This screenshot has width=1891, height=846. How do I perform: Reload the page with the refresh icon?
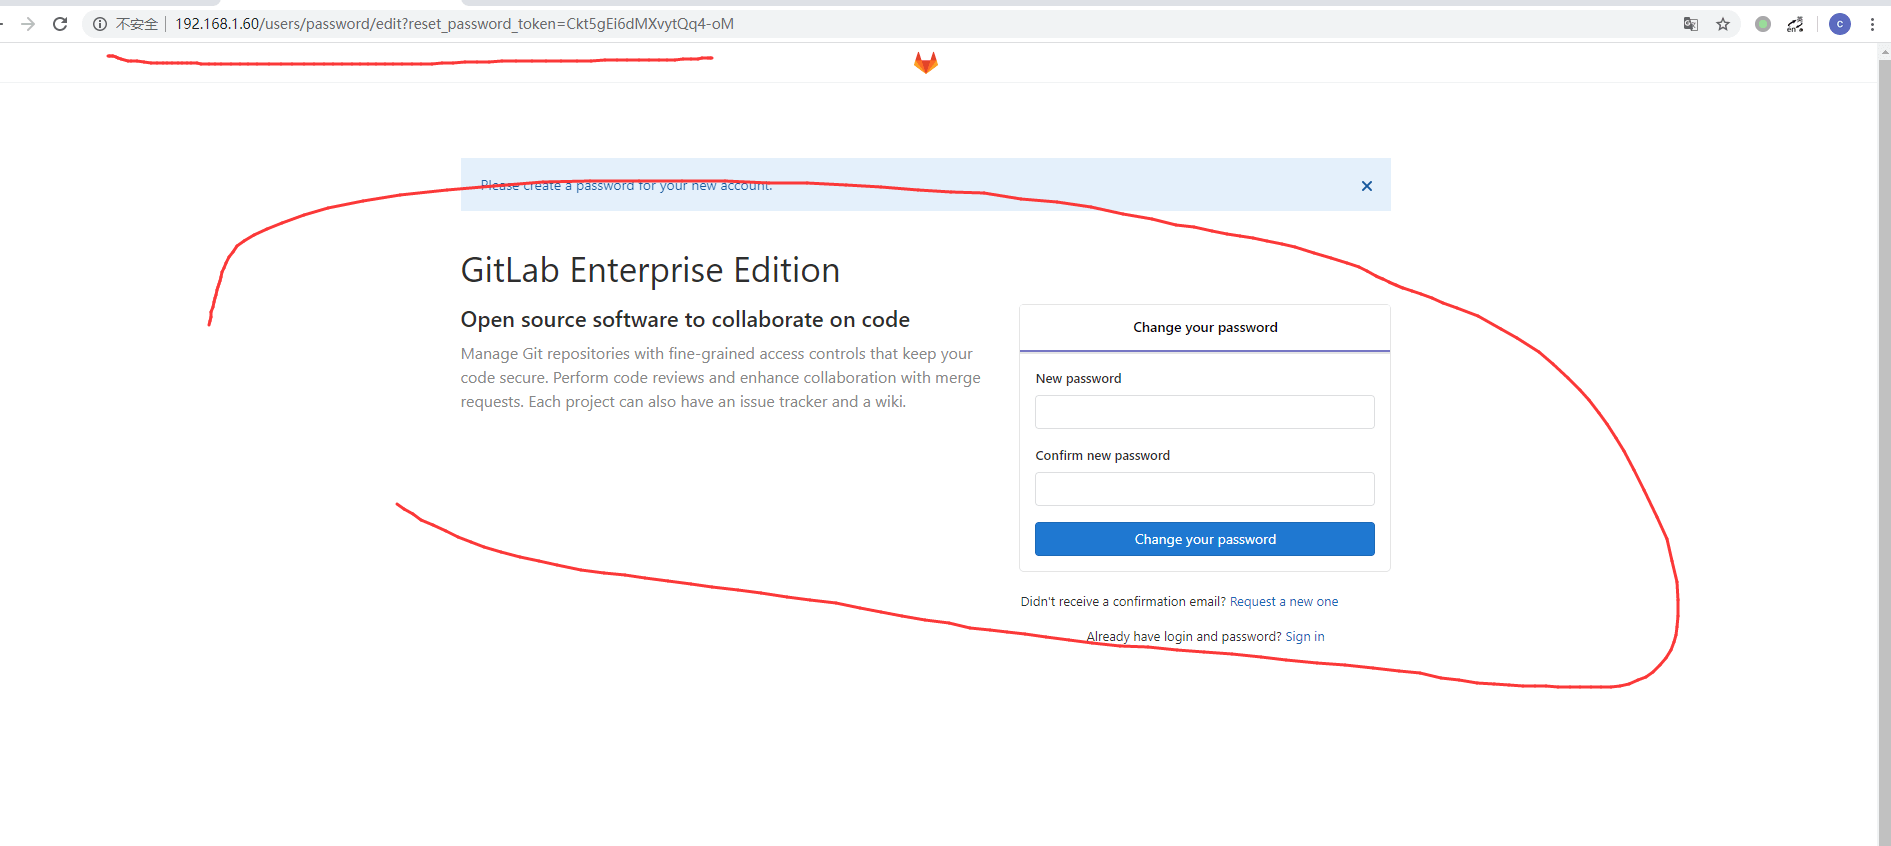60,24
